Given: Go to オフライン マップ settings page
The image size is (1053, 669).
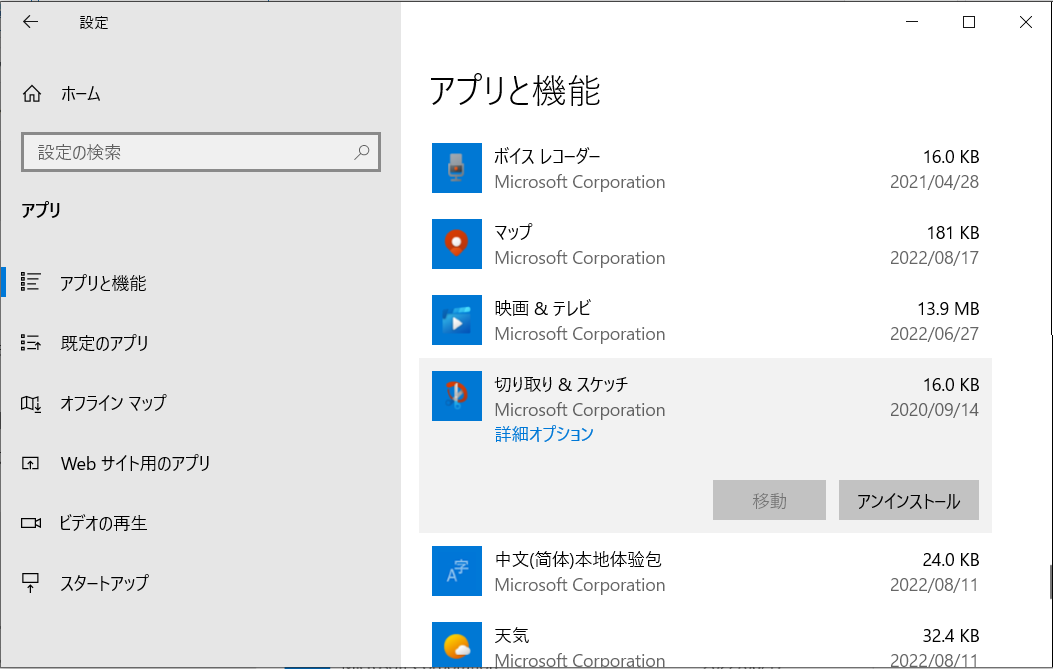Looking at the screenshot, I should tap(112, 403).
